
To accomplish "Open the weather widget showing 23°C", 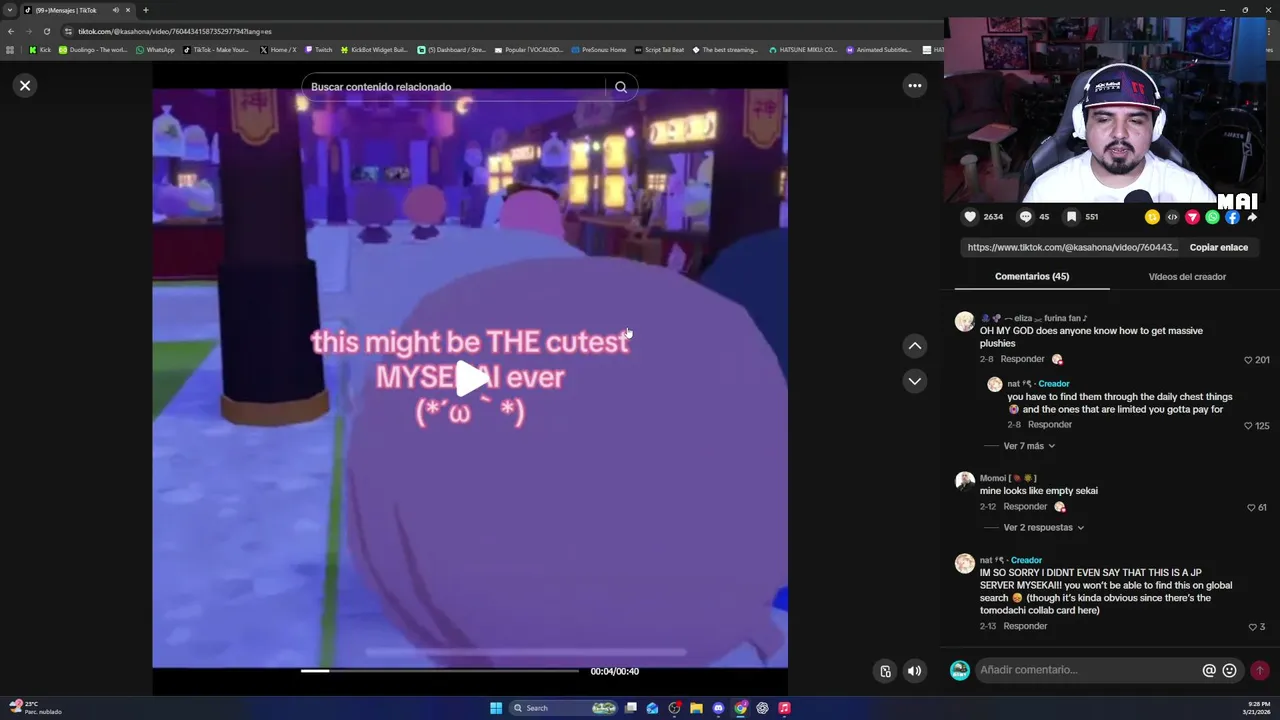I will coord(36,708).
